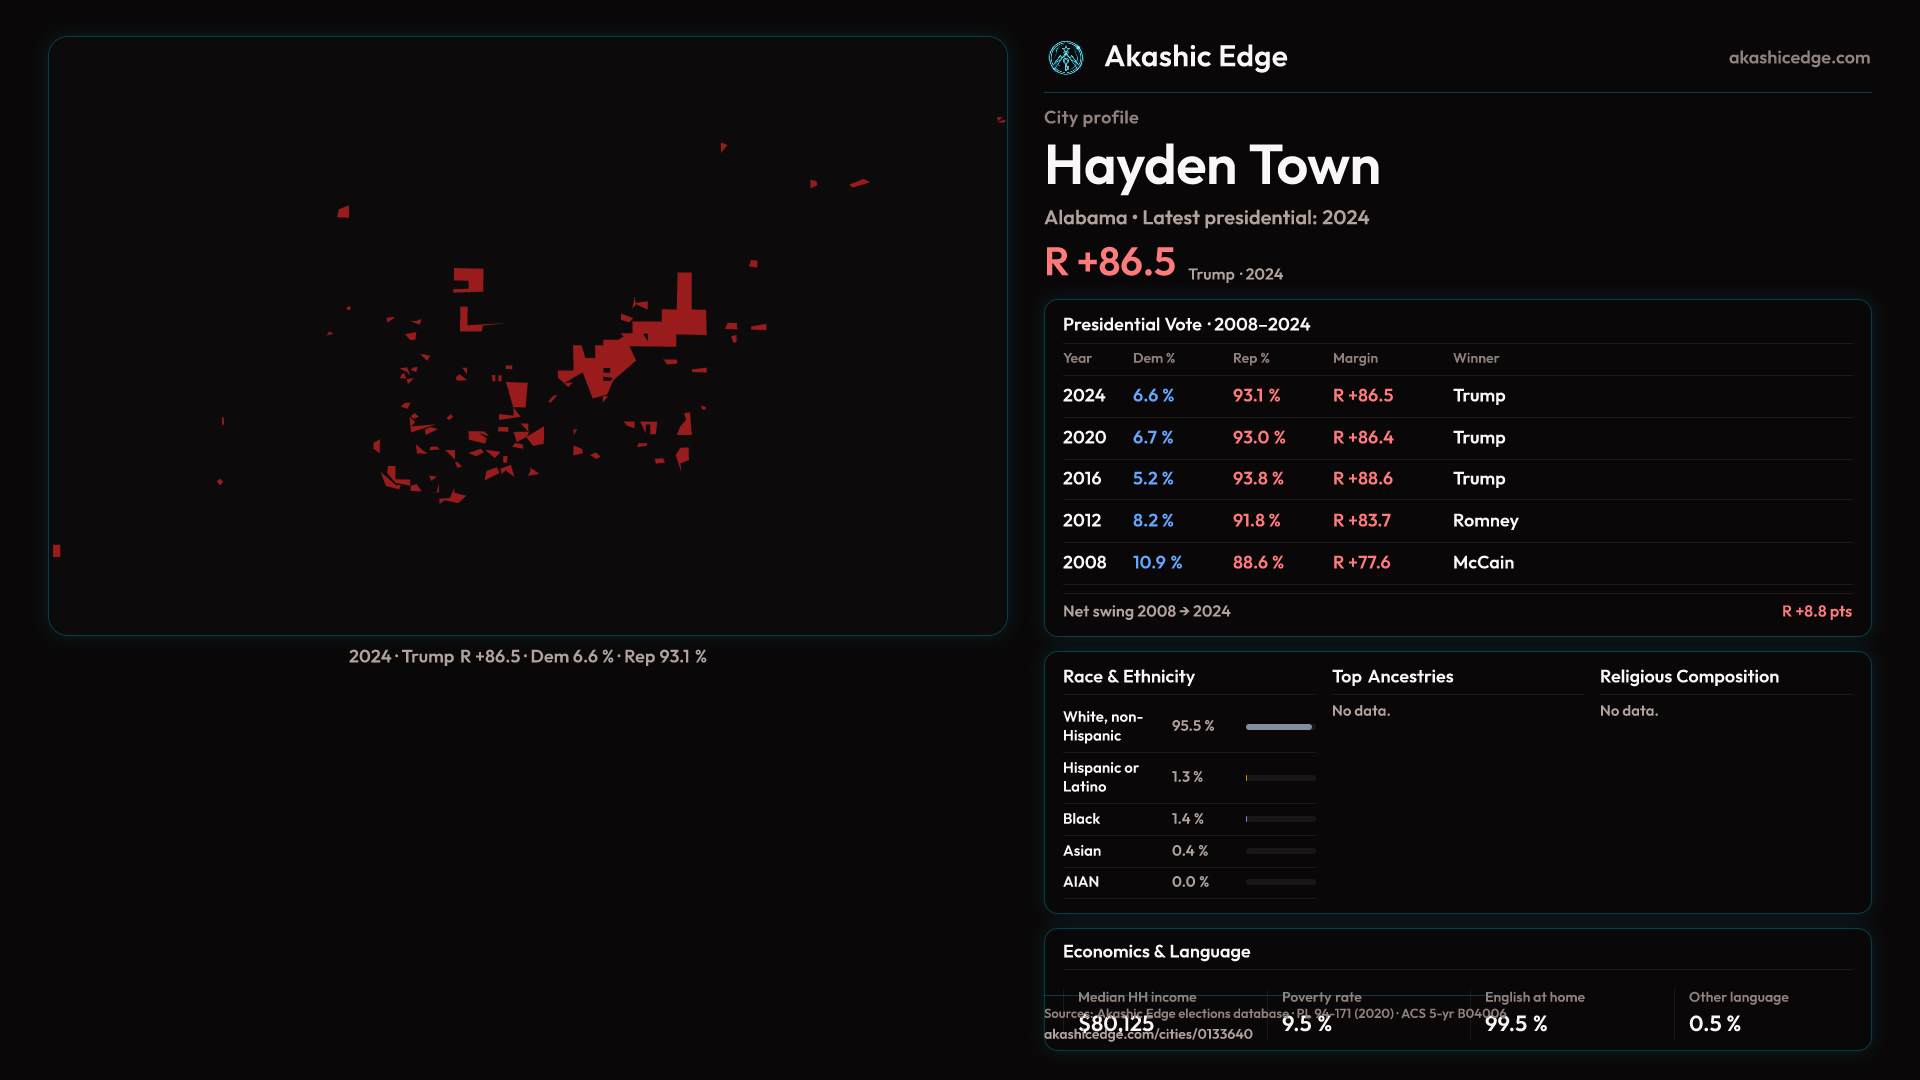The width and height of the screenshot is (1920, 1080).
Task: Click the Margin column header
Action: click(x=1354, y=358)
